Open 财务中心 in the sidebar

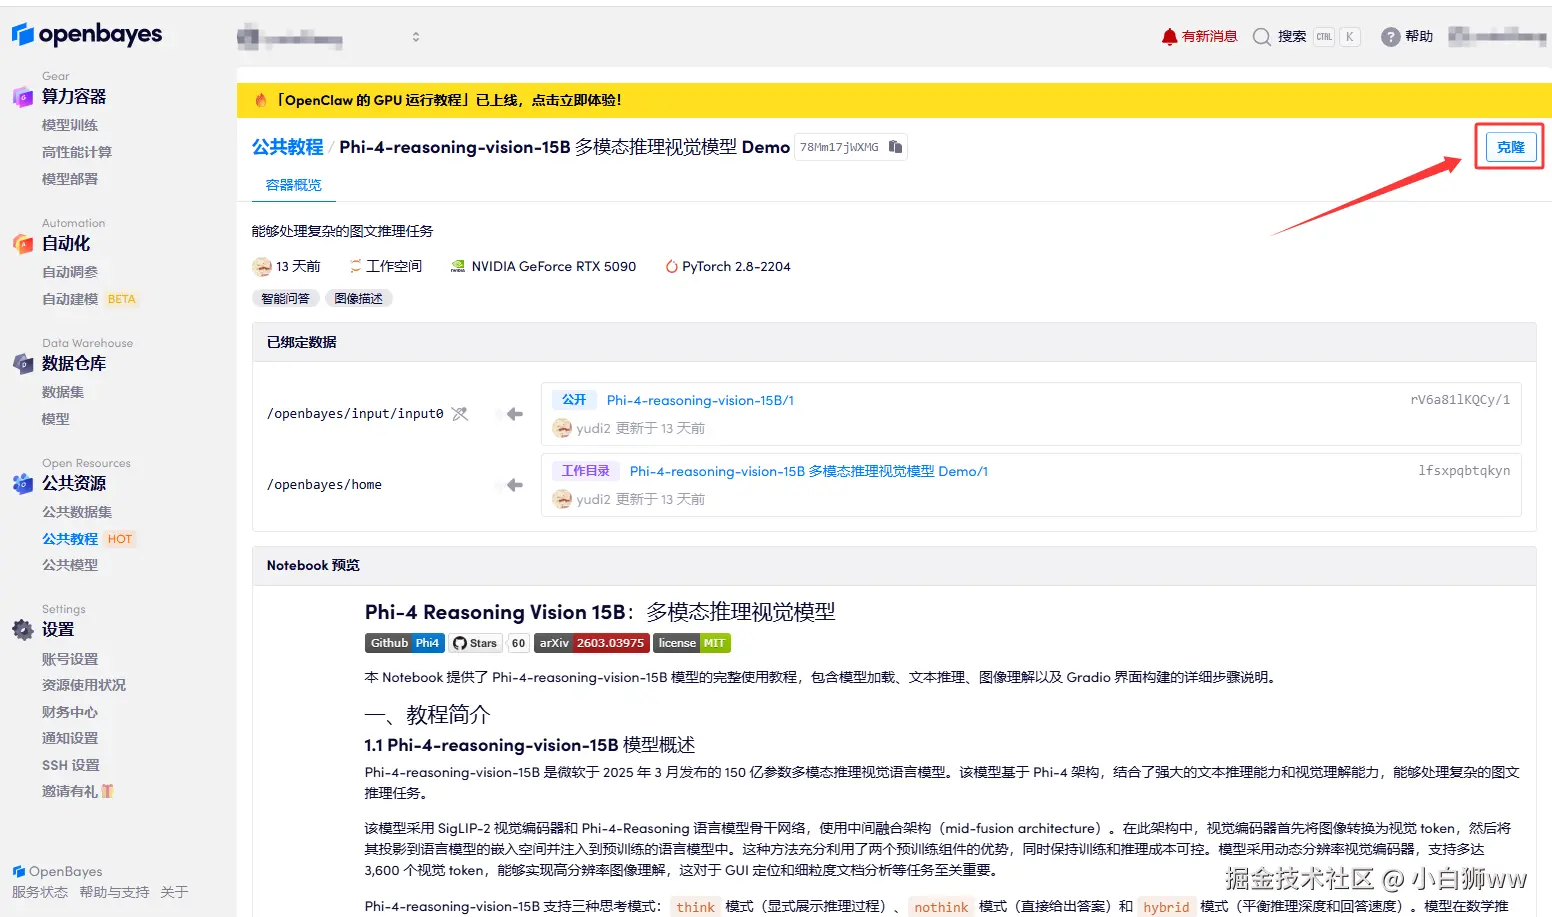(70, 712)
